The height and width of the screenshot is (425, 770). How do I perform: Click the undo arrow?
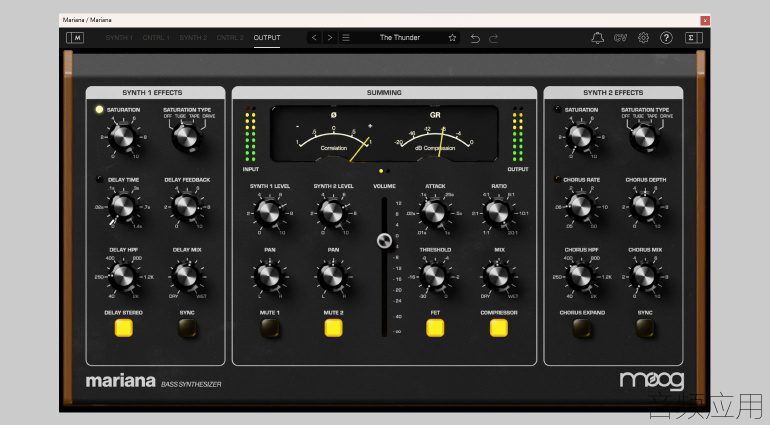(475, 38)
